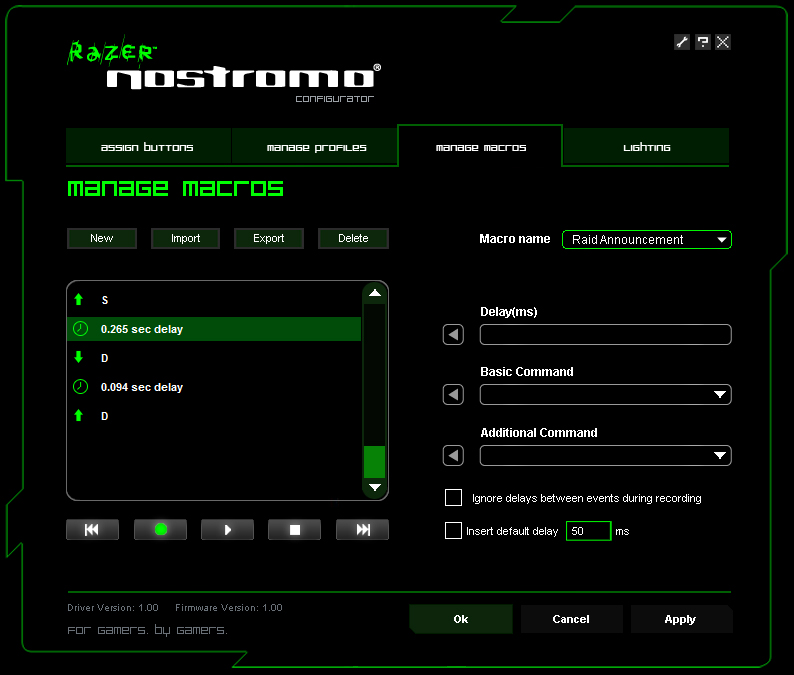Viewport: 794px width, 675px height.
Task: Switch to the Manage Profiles tab
Action: pos(316,147)
